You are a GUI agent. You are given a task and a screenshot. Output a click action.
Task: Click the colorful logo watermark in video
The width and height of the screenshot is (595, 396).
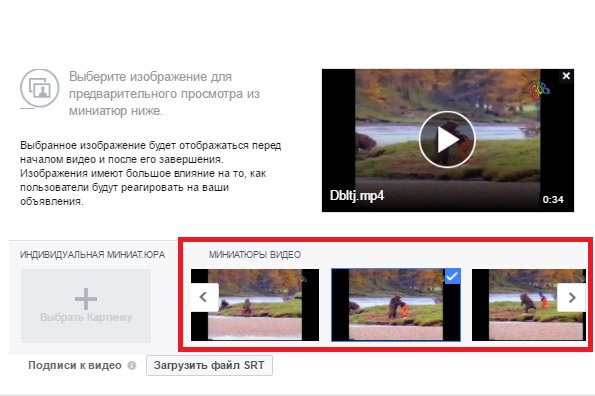tap(540, 90)
